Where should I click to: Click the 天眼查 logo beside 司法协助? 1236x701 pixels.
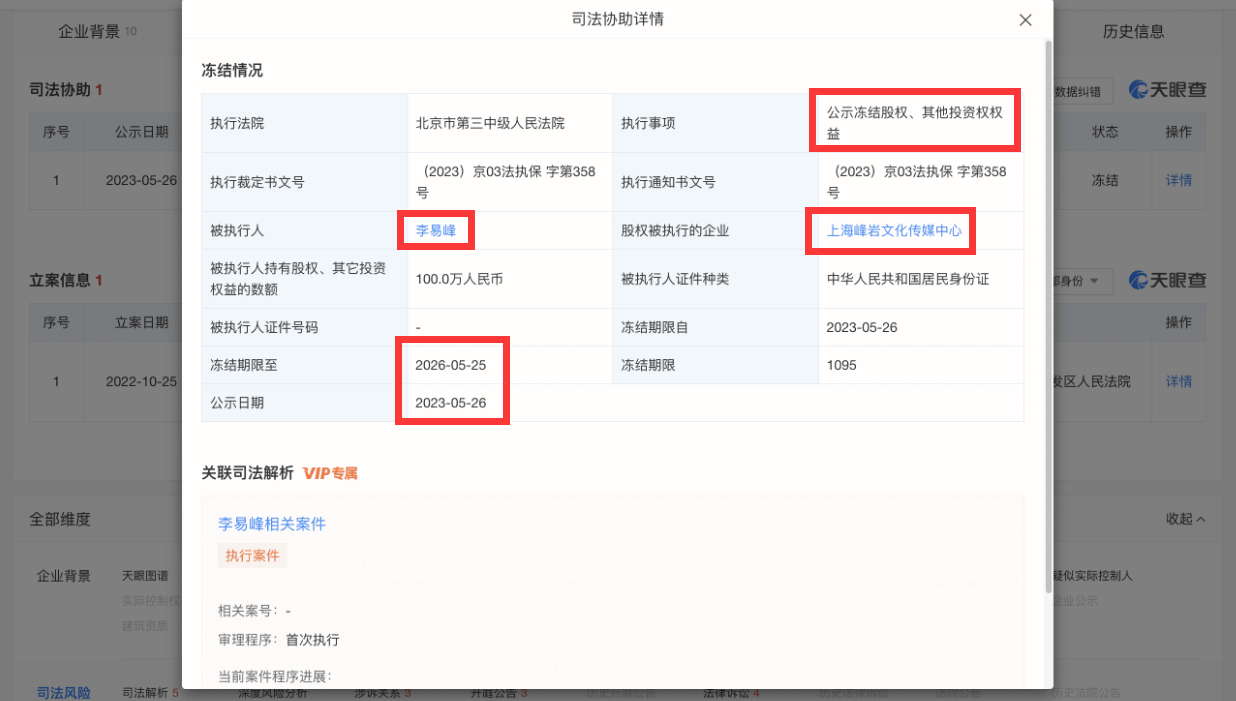tap(1167, 90)
